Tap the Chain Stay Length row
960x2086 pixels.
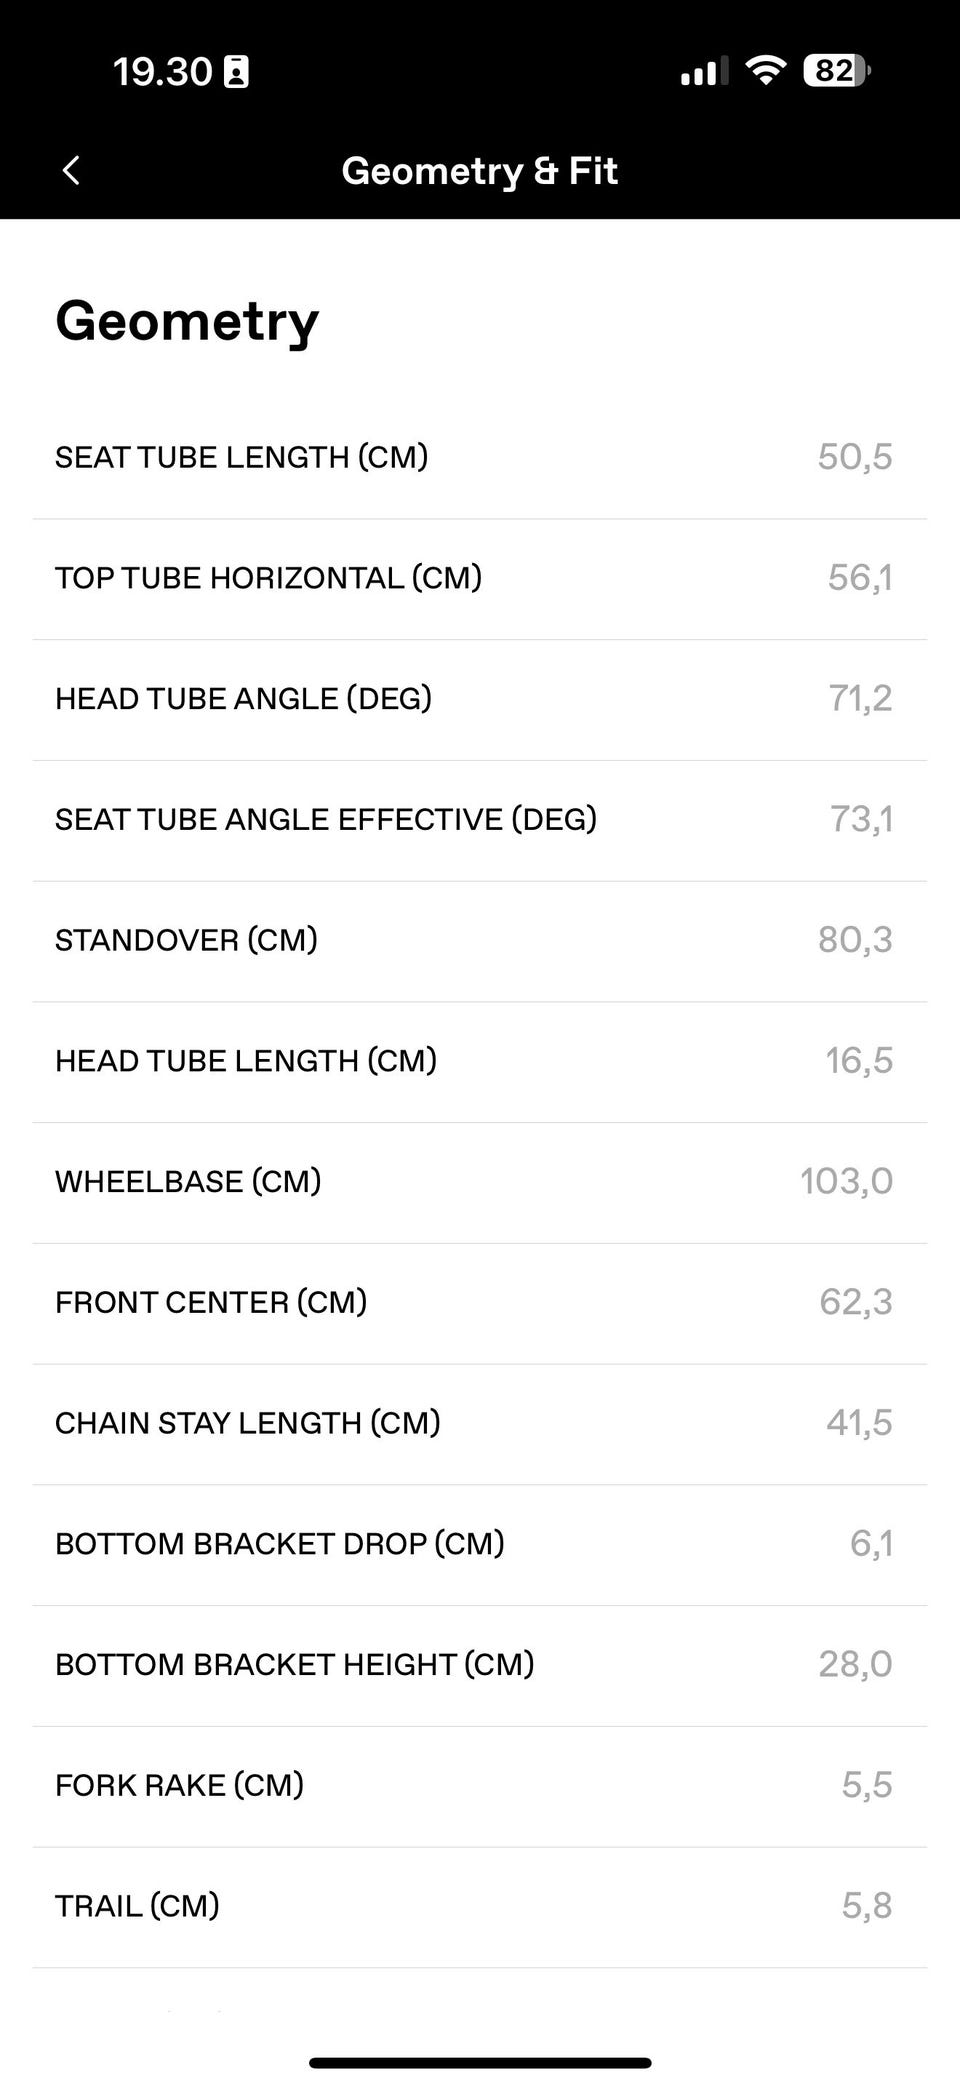(x=480, y=1425)
